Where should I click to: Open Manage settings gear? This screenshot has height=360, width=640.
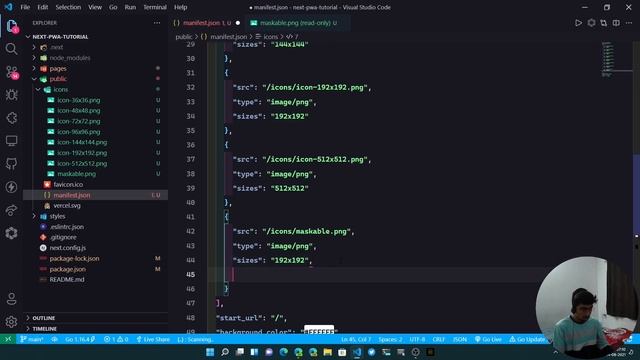click(x=11, y=322)
